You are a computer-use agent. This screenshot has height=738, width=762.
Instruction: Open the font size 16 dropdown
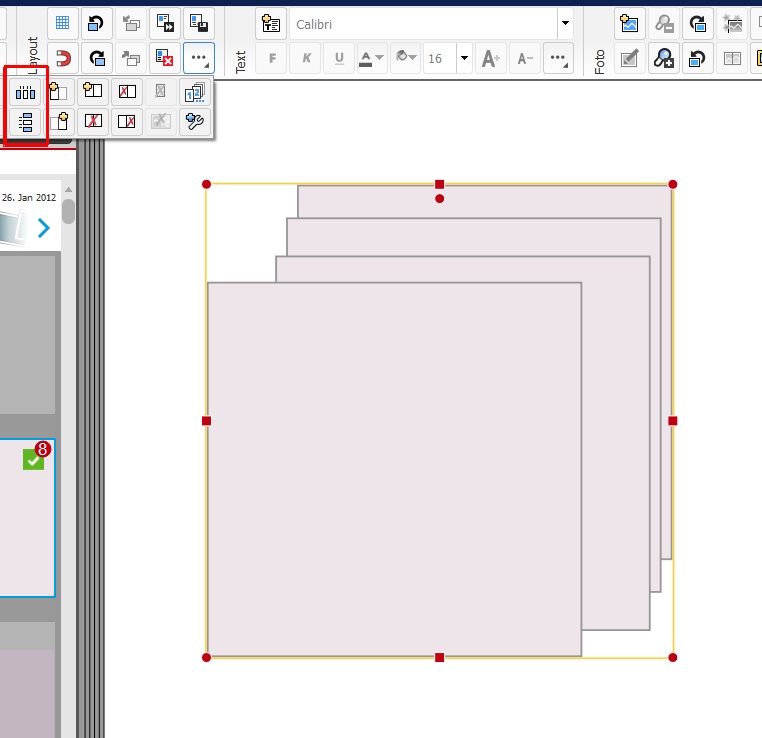click(464, 59)
